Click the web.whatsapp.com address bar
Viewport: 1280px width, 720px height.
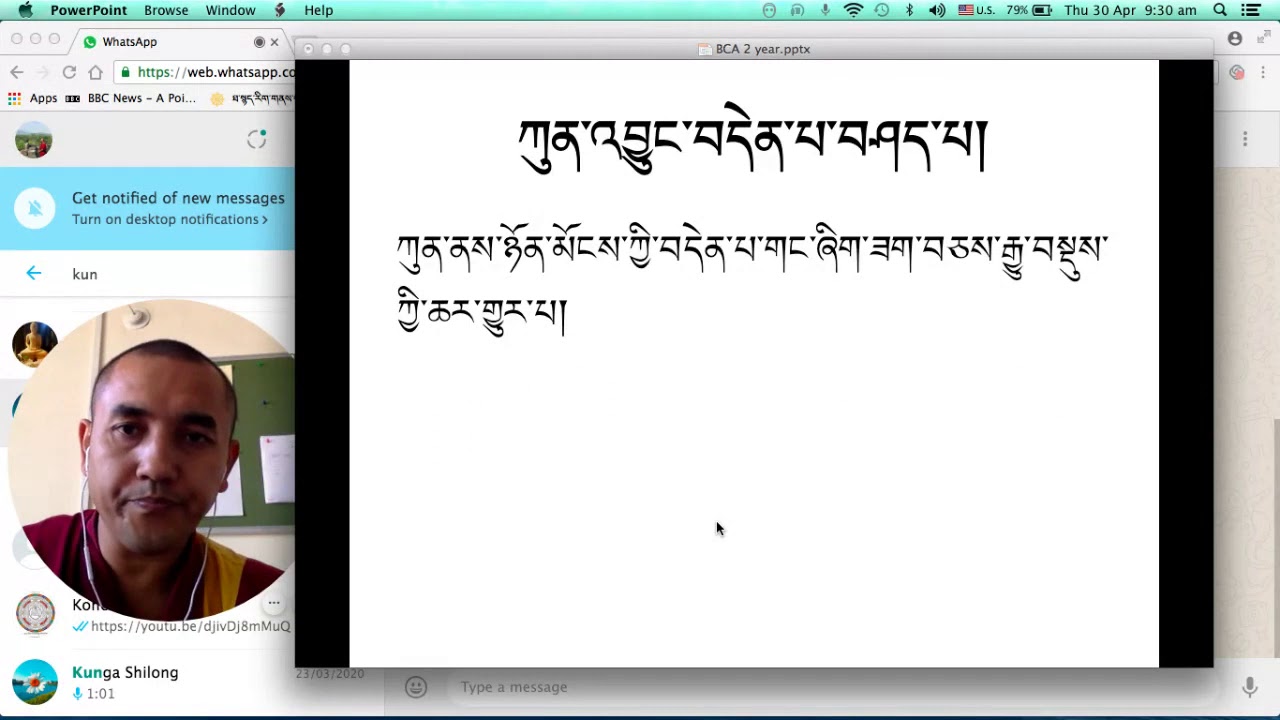pos(205,72)
